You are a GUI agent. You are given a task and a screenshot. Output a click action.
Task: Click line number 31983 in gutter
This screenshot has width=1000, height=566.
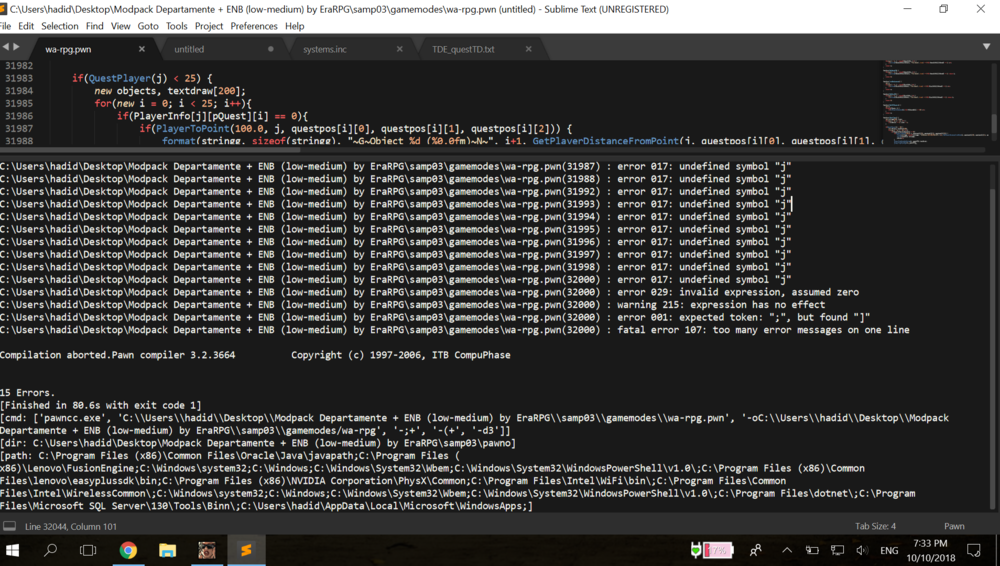coord(18,78)
